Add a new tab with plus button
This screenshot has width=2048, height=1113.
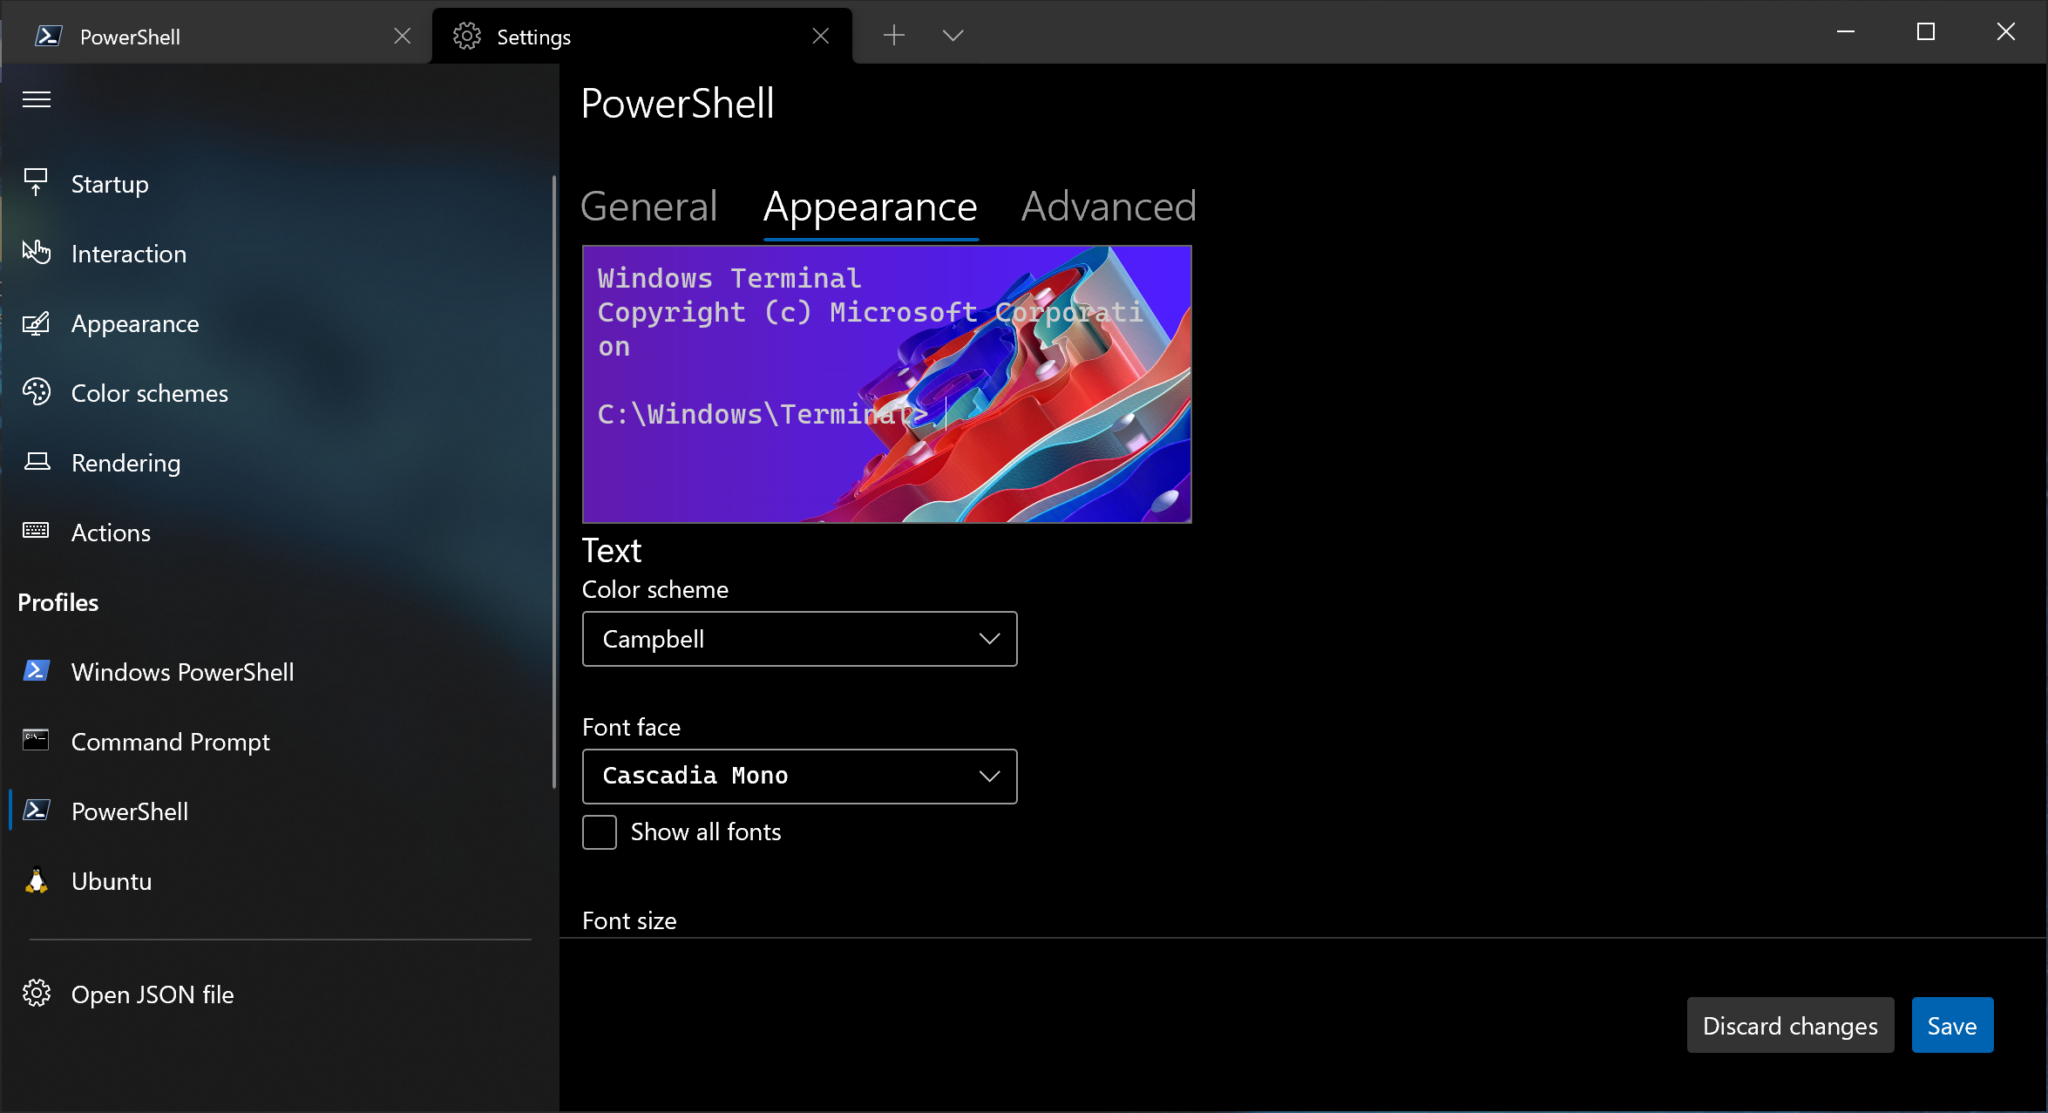pos(893,36)
